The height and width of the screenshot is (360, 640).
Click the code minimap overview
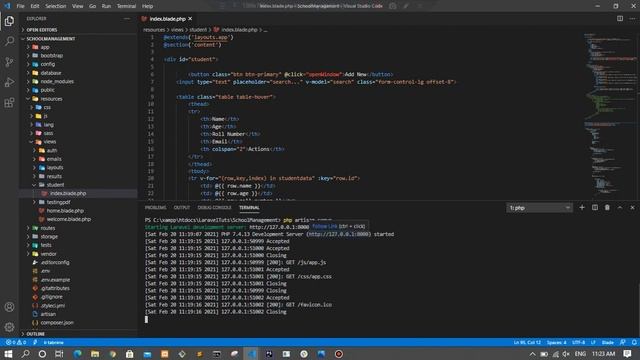(x=609, y=114)
